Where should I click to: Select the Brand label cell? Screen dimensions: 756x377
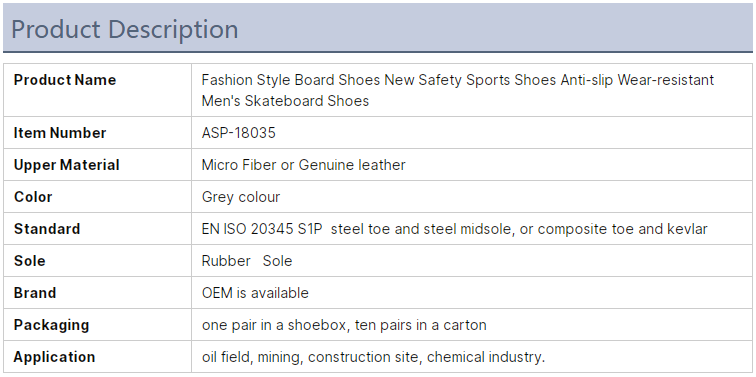pyautogui.click(x=97, y=293)
